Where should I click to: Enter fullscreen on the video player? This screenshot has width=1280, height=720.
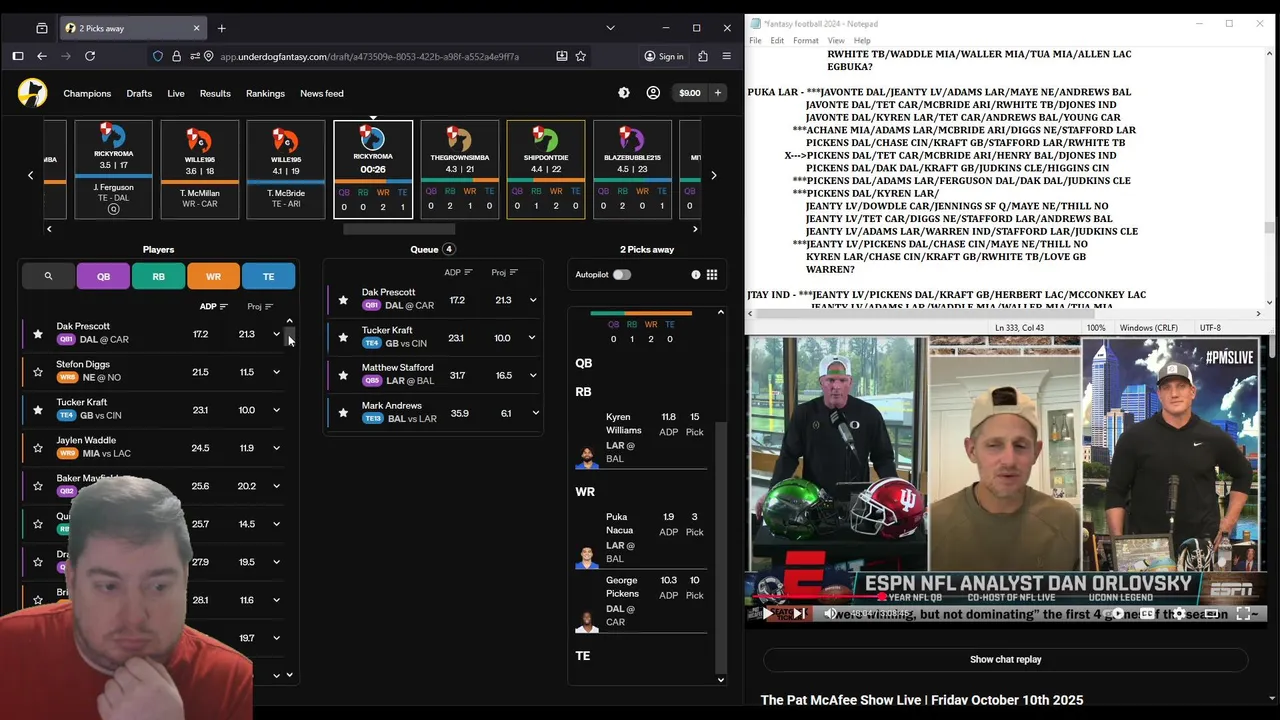point(1243,614)
